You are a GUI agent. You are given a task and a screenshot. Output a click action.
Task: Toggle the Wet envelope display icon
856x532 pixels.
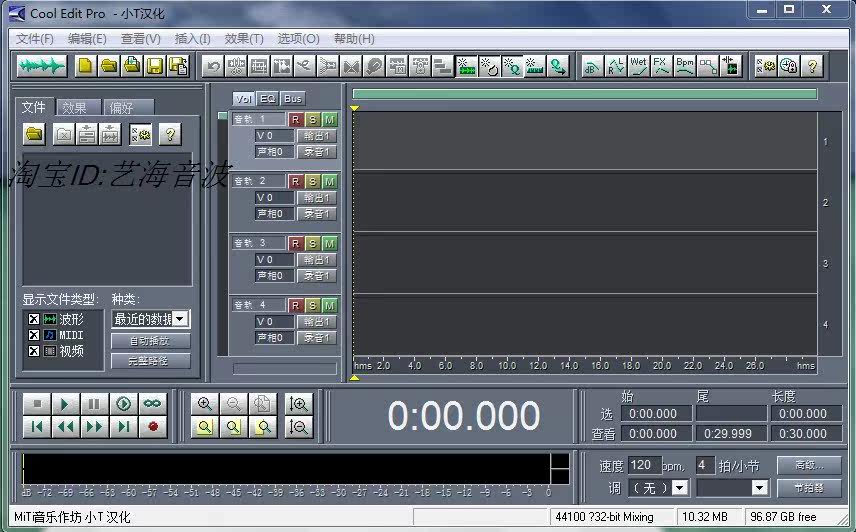coord(638,67)
